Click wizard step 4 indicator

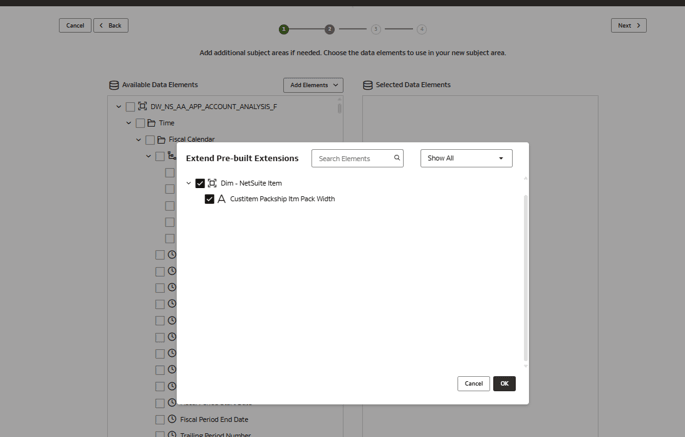422,29
